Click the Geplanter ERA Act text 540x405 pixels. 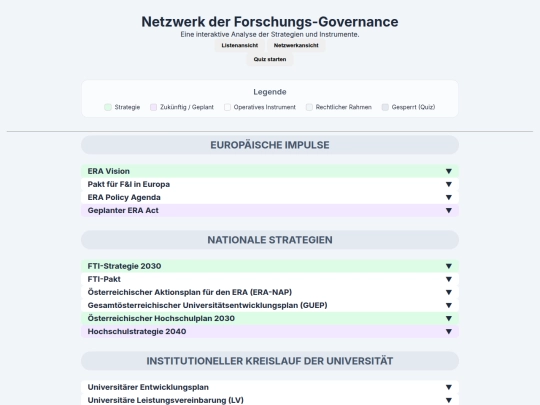point(123,210)
